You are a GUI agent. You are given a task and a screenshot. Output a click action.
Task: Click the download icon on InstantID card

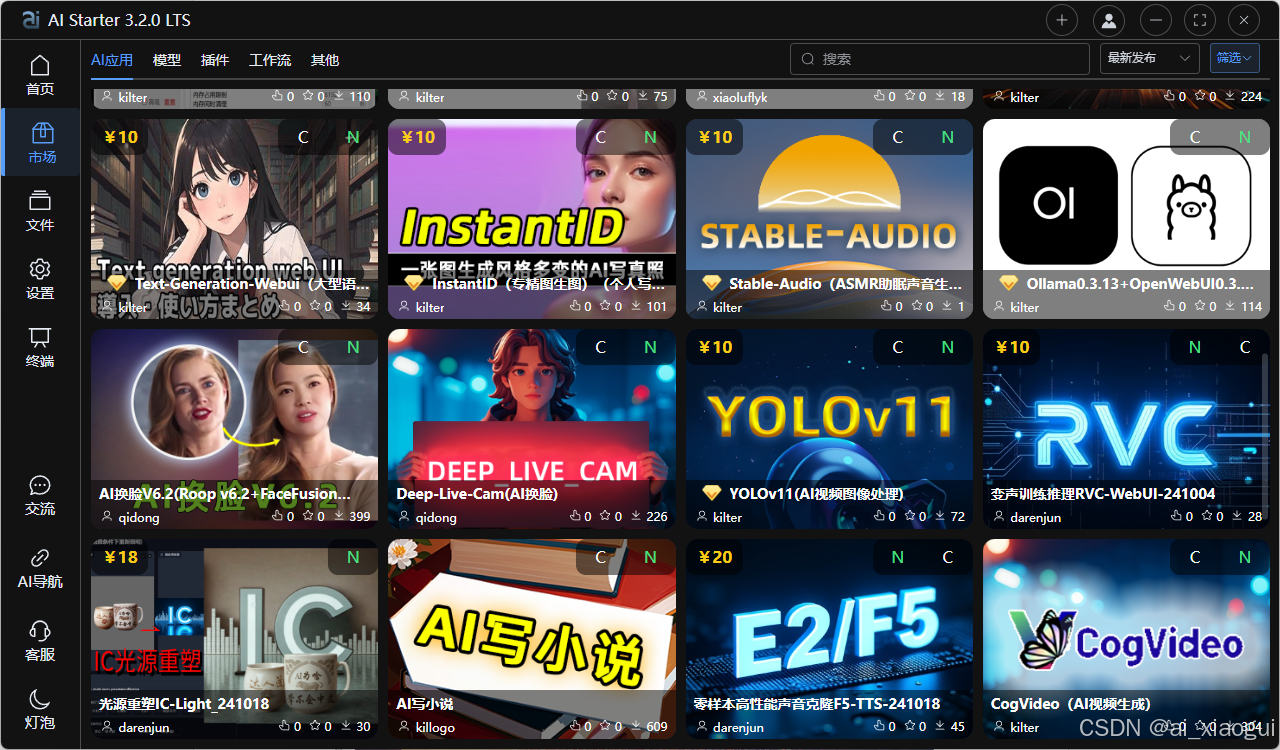(x=637, y=307)
